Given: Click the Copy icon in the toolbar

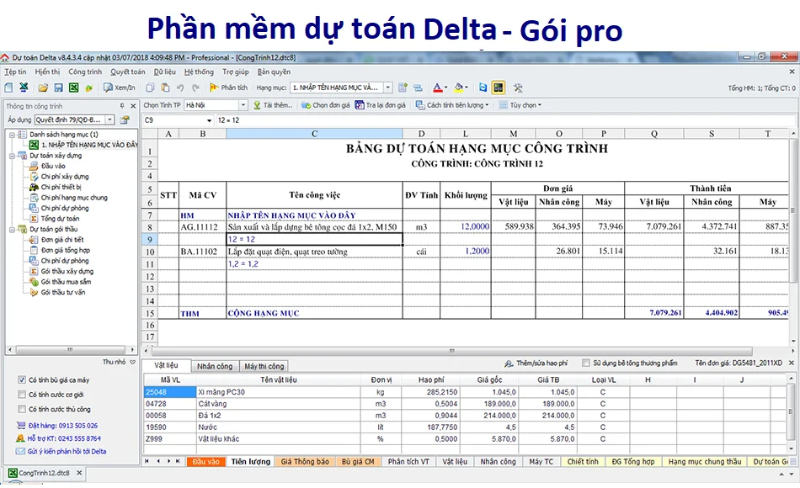Looking at the screenshot, I should [x=150, y=88].
